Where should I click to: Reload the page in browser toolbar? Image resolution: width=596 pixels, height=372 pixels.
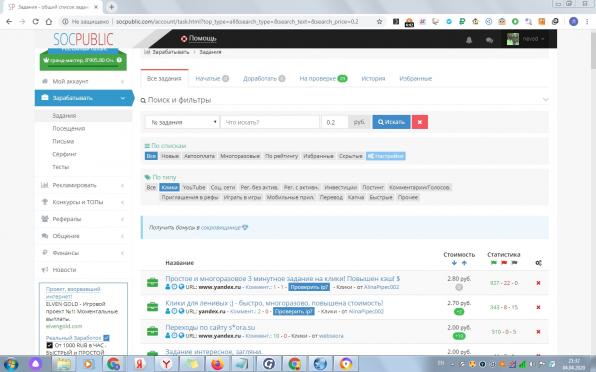[35, 22]
